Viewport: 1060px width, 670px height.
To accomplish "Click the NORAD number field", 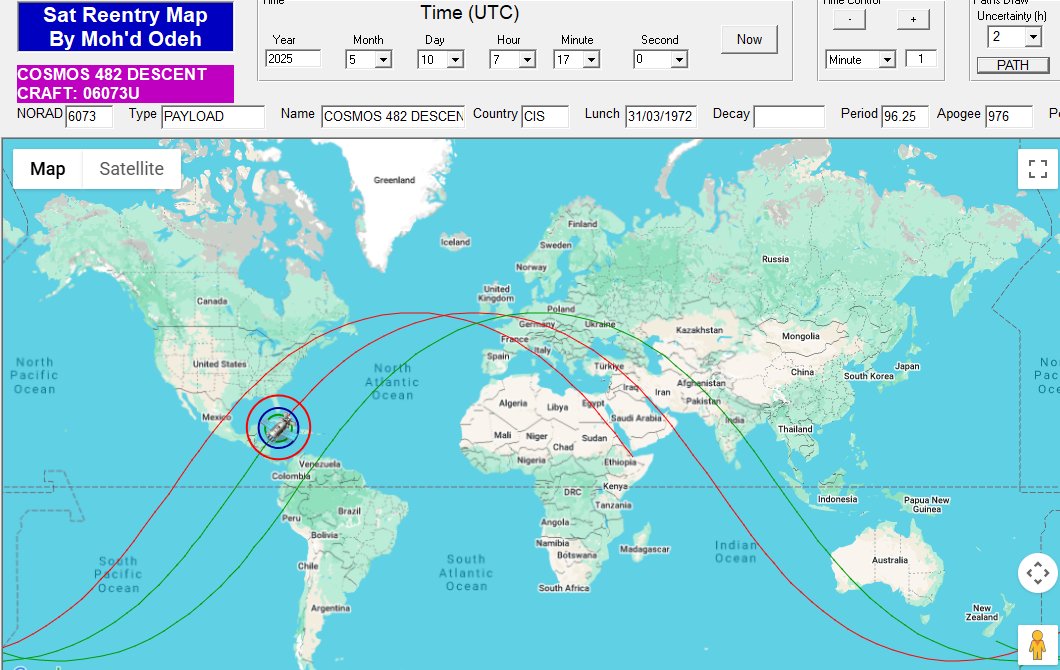I will click(x=89, y=116).
